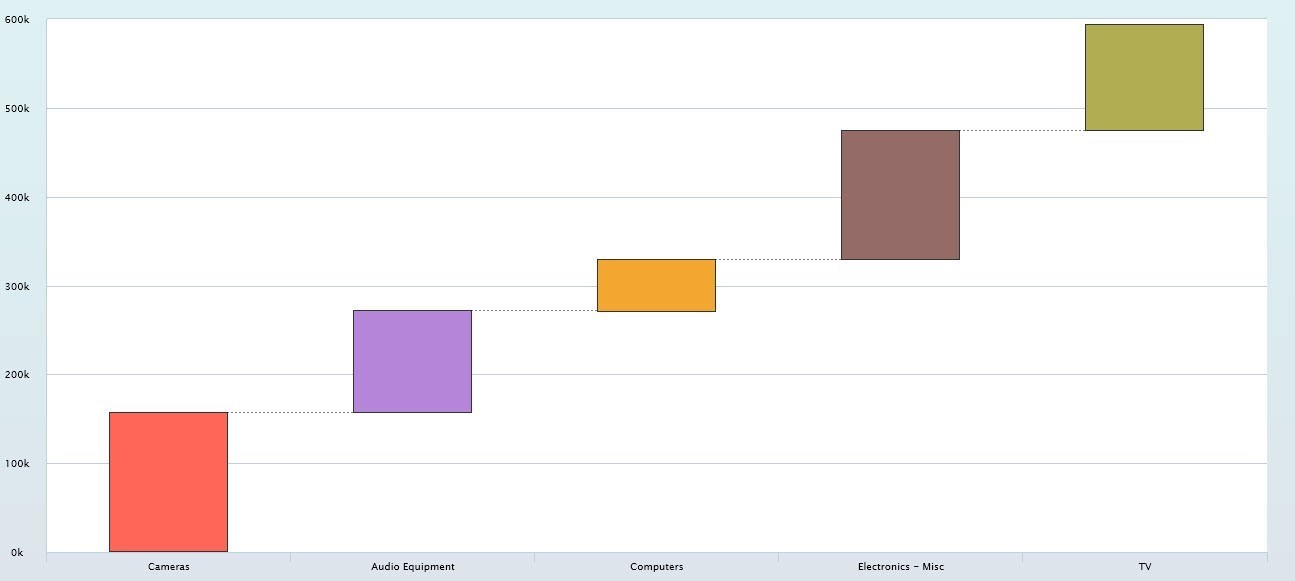Image resolution: width=1295 pixels, height=581 pixels.
Task: Click the Computers category label
Action: tap(656, 567)
